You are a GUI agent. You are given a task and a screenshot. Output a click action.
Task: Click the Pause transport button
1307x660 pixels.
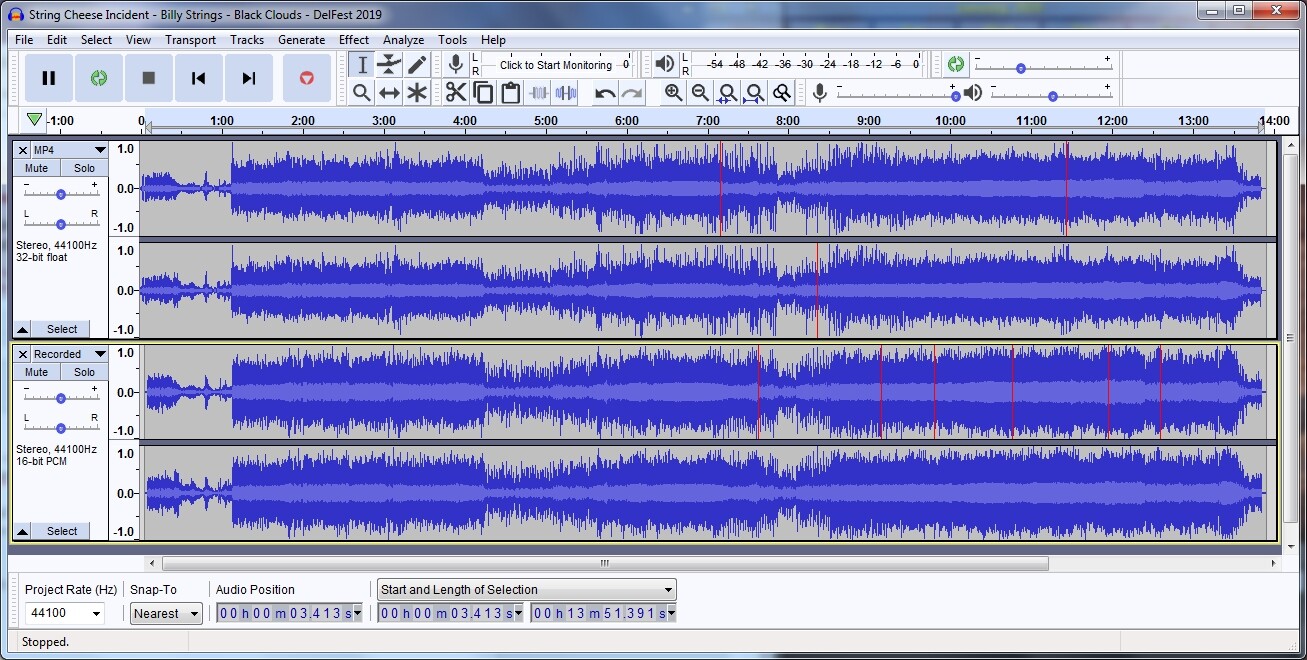point(48,78)
